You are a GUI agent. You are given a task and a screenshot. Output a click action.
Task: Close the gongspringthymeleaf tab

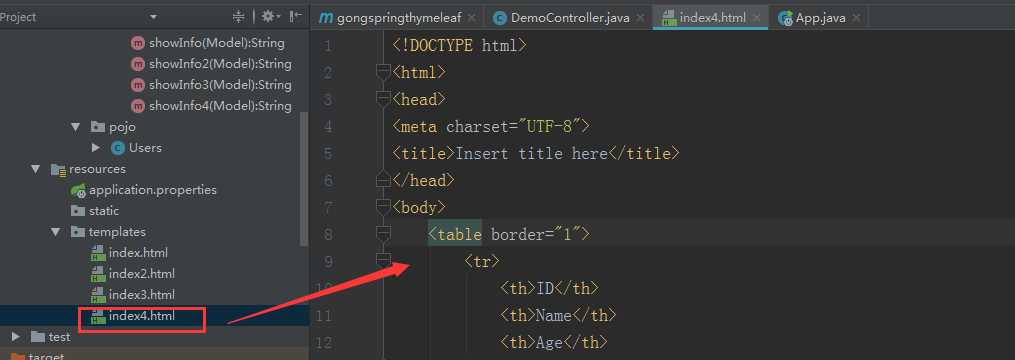click(471, 18)
